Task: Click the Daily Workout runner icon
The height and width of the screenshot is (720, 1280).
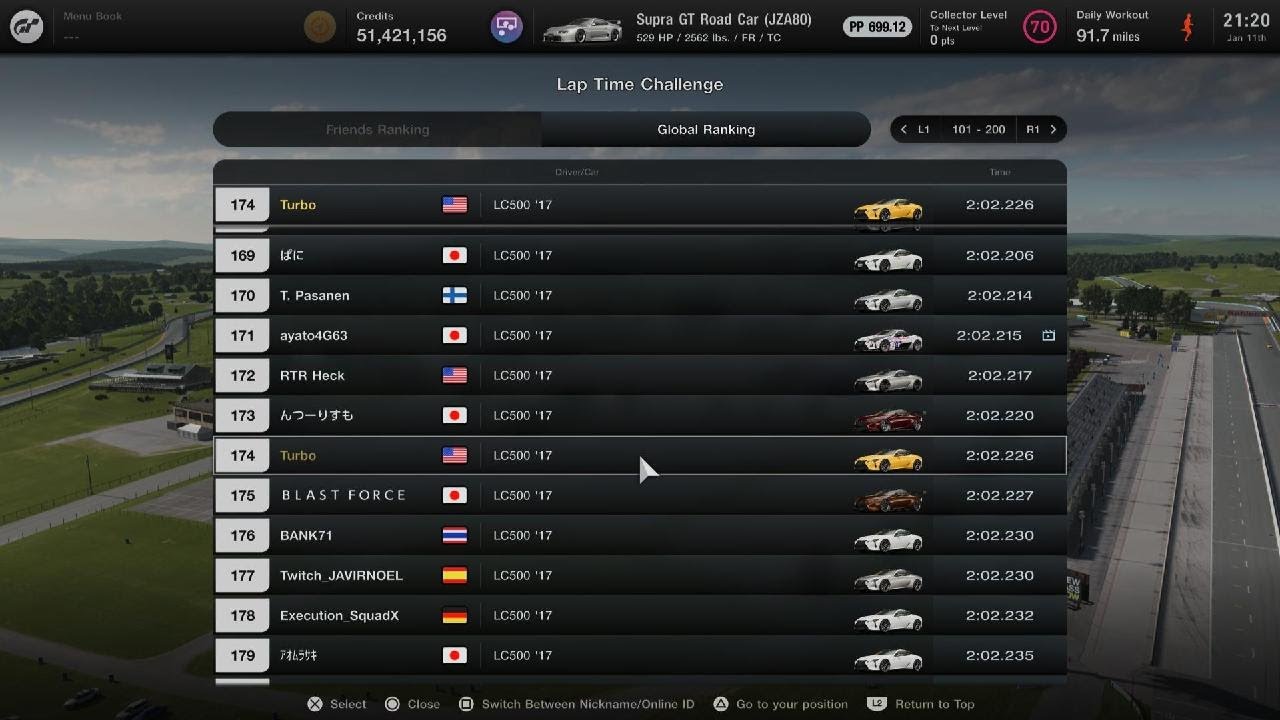Action: pyautogui.click(x=1187, y=27)
